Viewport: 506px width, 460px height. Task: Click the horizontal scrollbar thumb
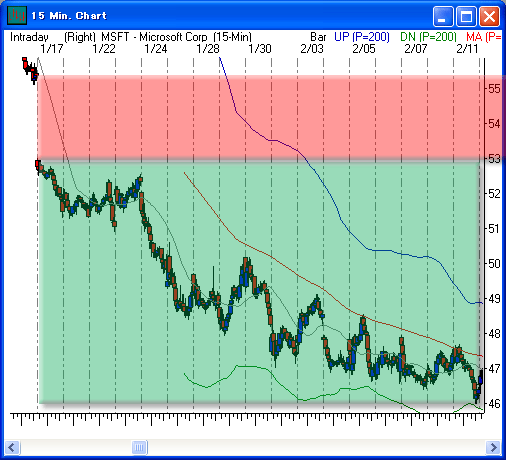139,447
